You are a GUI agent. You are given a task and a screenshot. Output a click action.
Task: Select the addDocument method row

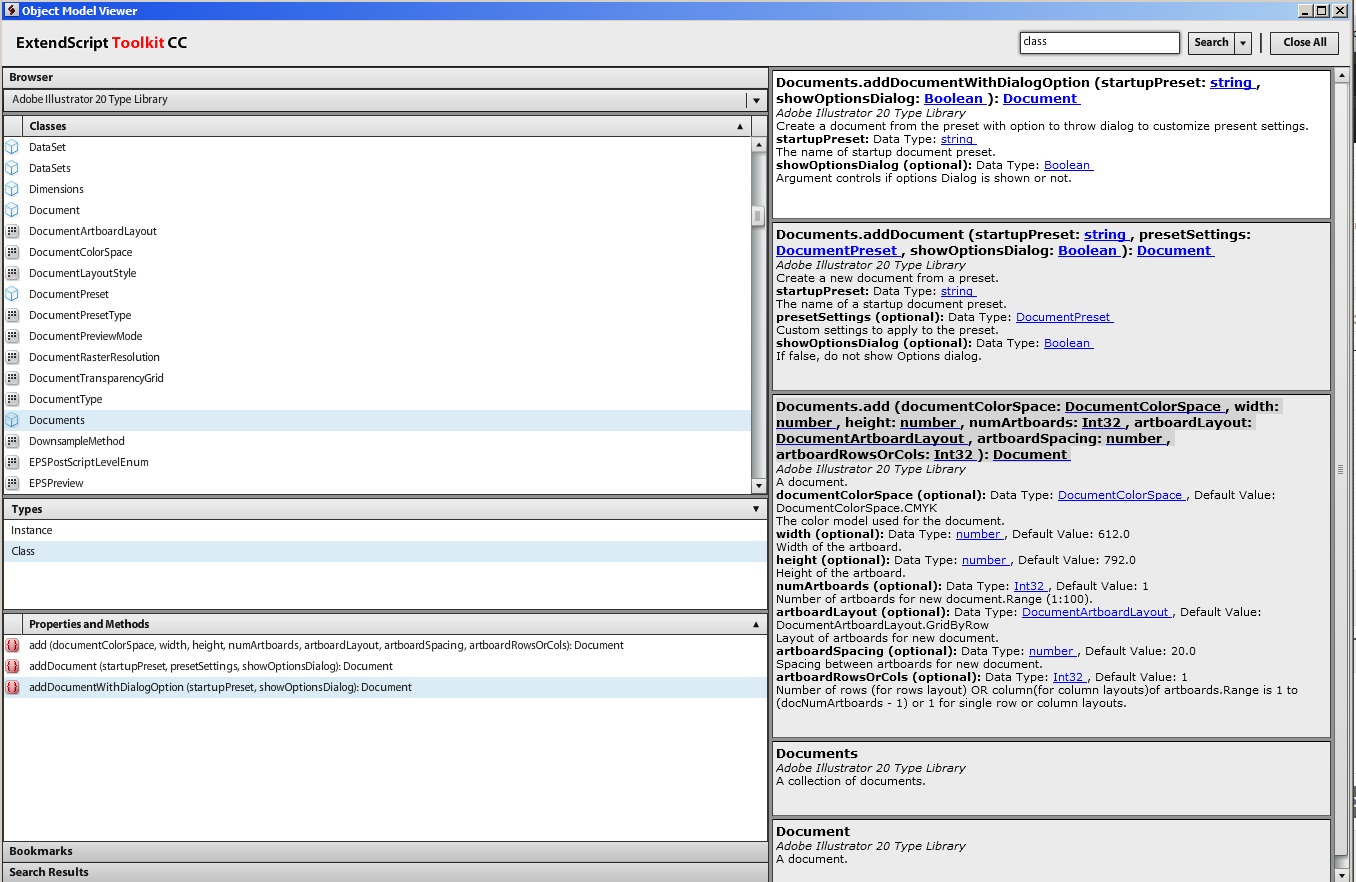(x=385, y=666)
